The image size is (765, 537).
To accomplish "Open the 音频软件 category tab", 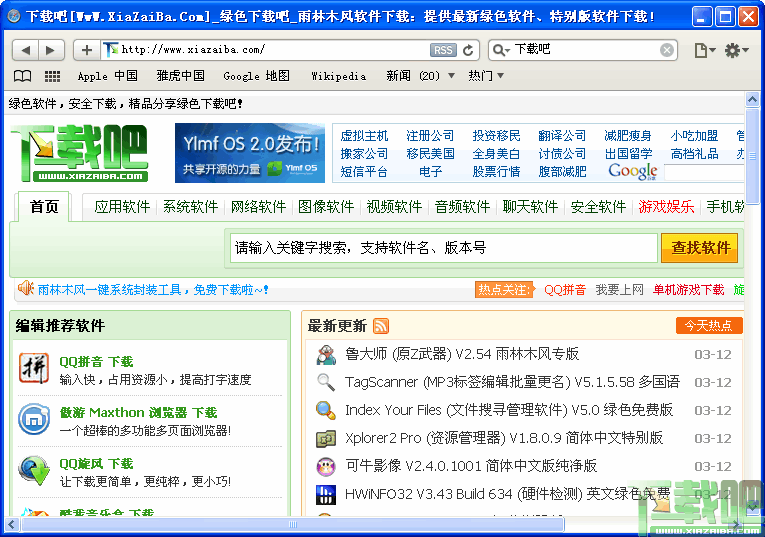I will [x=462, y=207].
